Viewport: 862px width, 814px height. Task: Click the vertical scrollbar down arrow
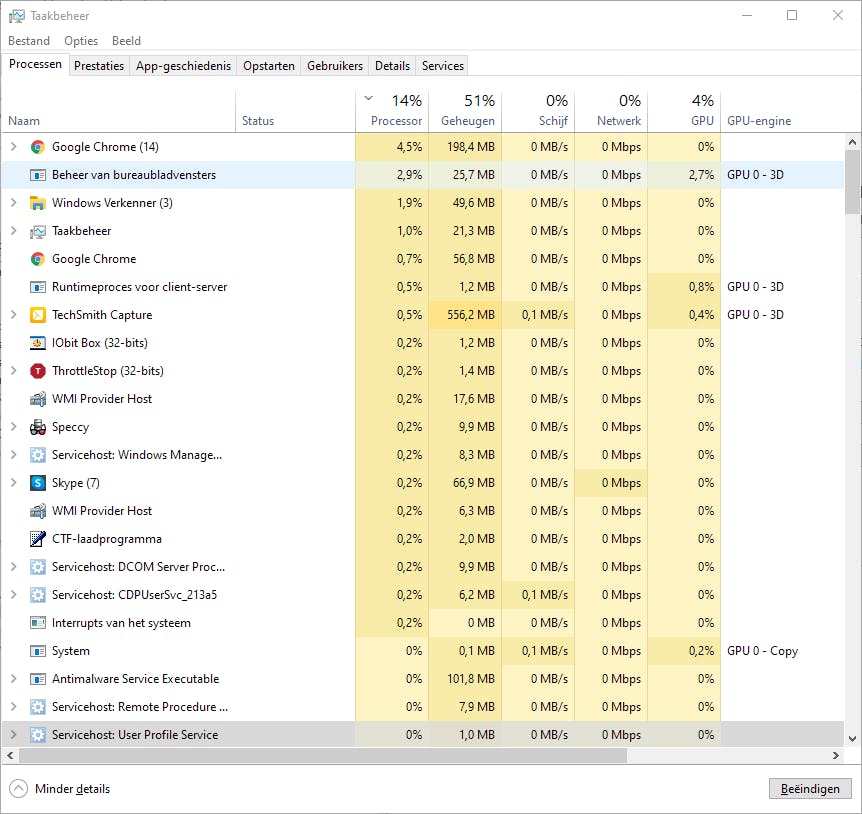point(853,739)
